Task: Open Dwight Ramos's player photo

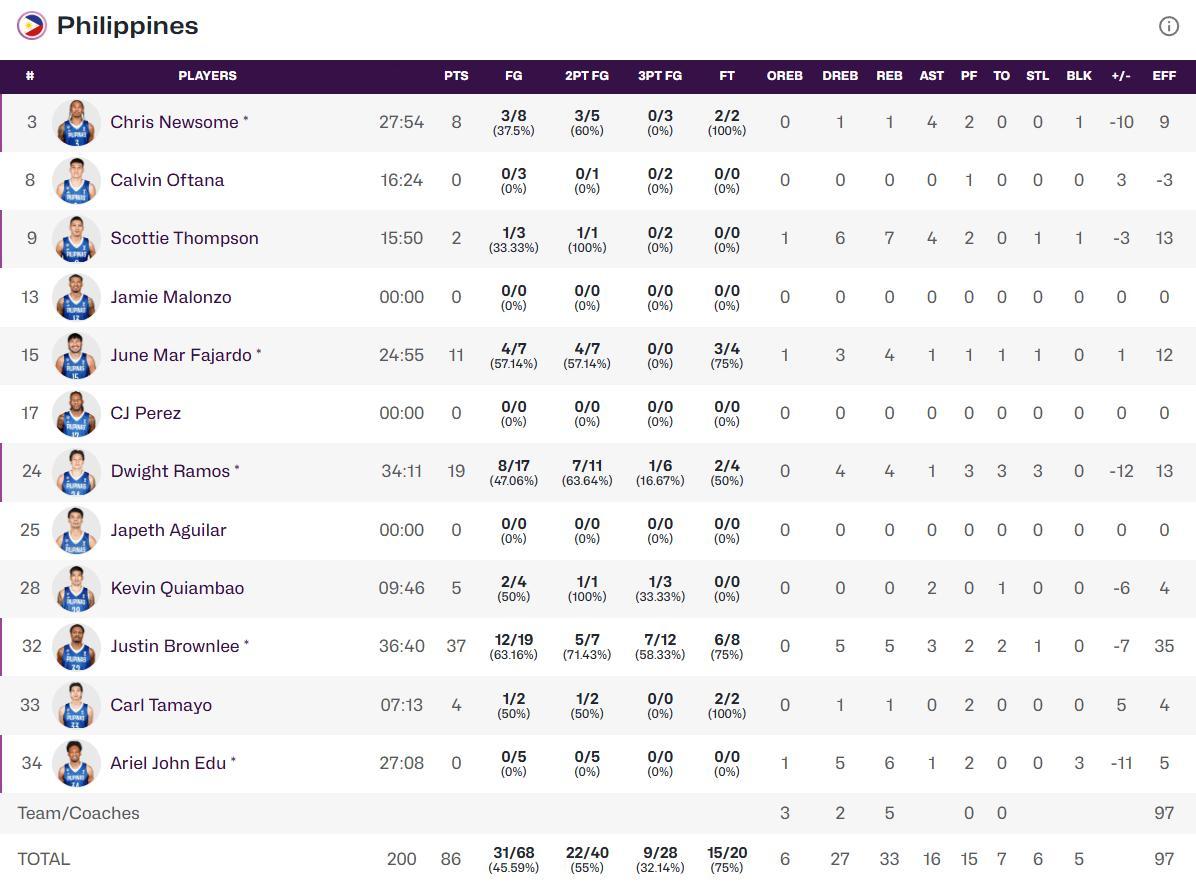Action: pos(76,472)
